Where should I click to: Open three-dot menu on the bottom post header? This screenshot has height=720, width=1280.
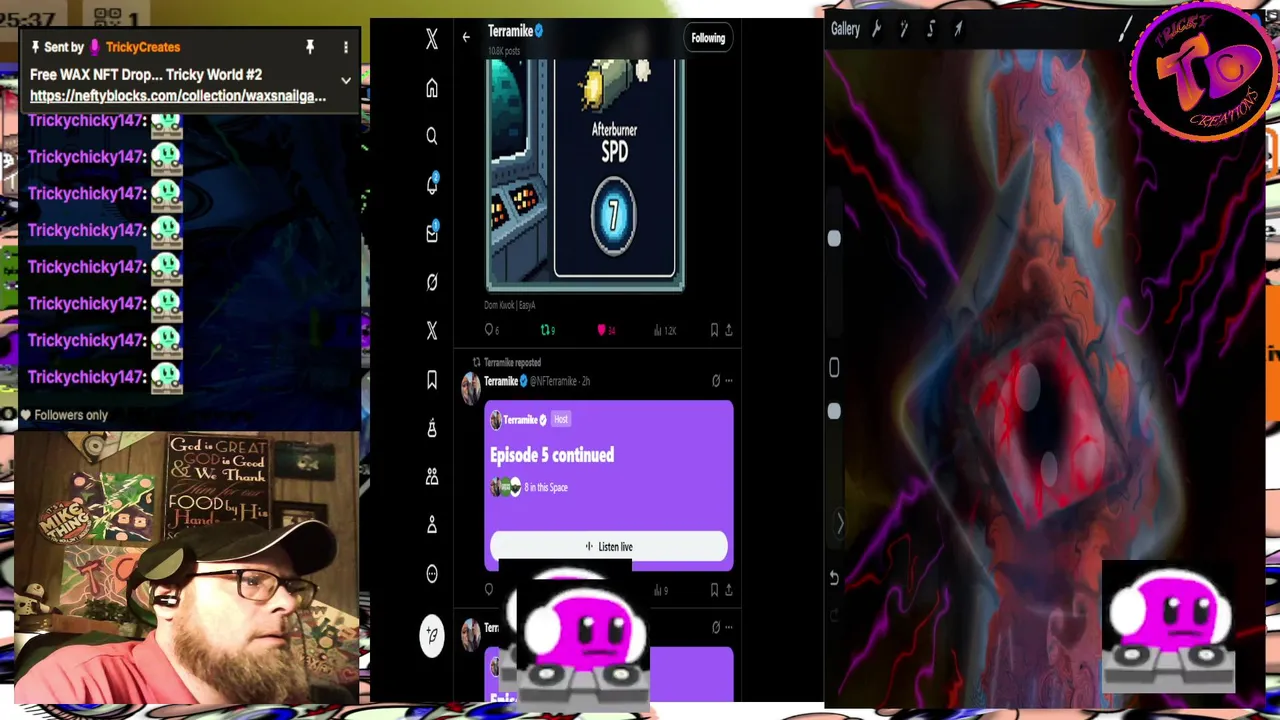point(728,628)
